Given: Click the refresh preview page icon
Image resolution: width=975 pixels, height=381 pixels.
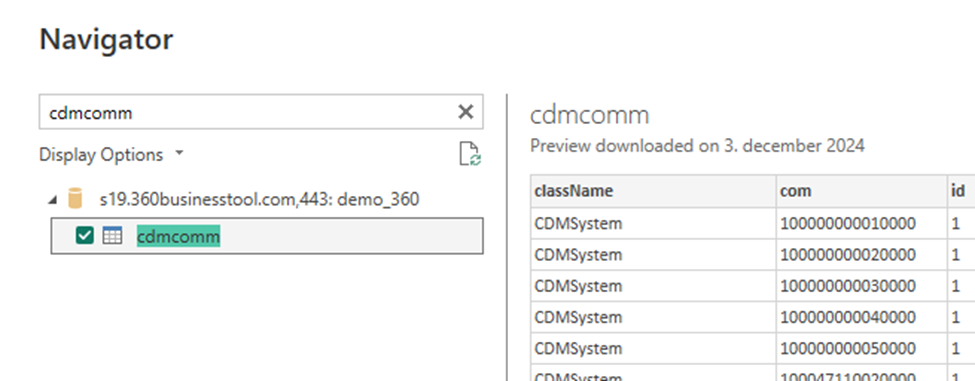Looking at the screenshot, I should click(x=469, y=154).
